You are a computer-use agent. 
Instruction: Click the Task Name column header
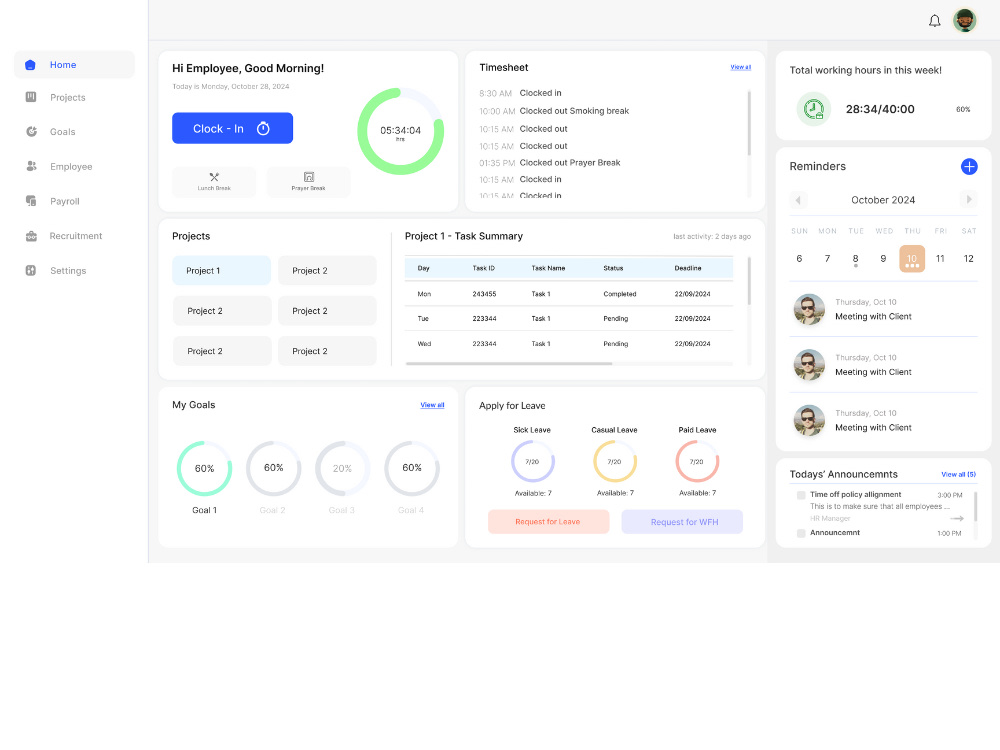548,268
